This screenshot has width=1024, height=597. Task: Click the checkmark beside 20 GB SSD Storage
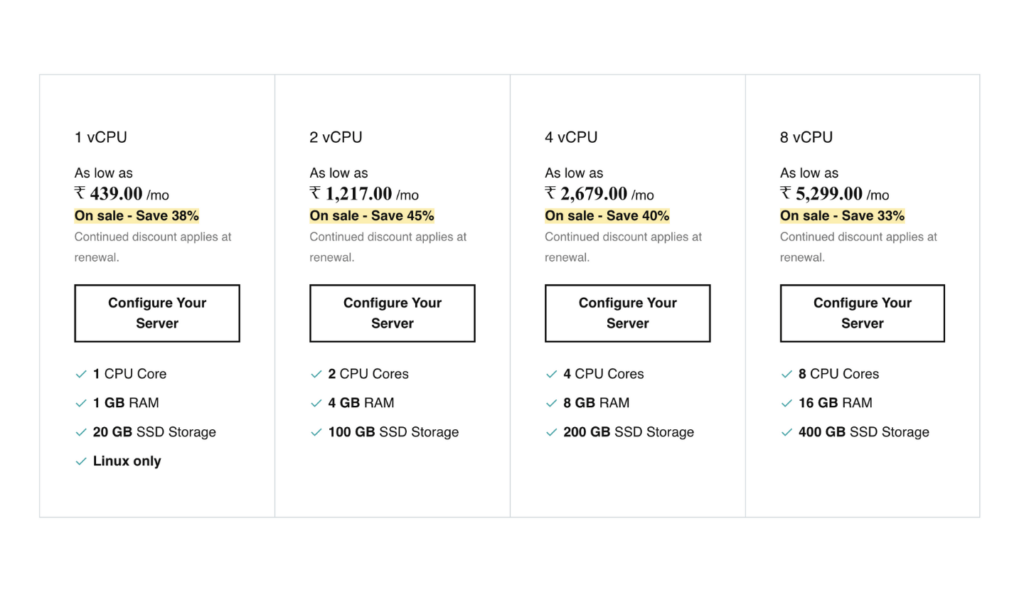click(81, 432)
